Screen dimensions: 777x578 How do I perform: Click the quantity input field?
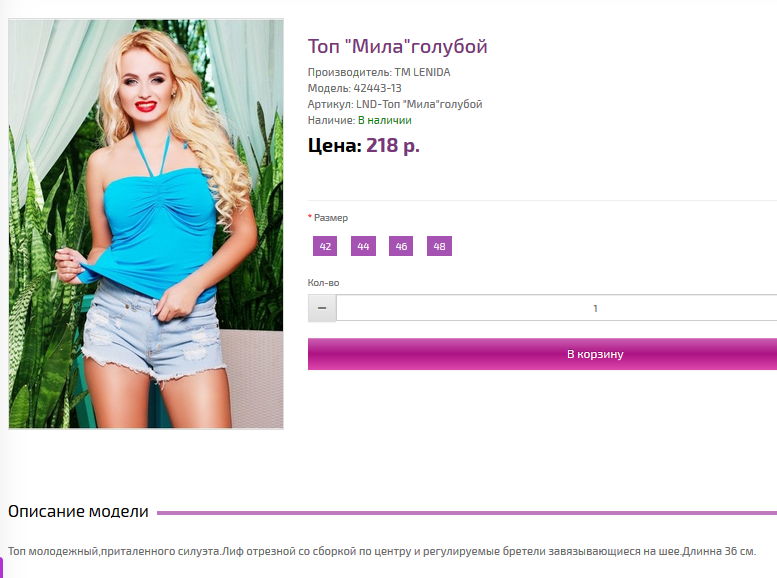click(556, 308)
